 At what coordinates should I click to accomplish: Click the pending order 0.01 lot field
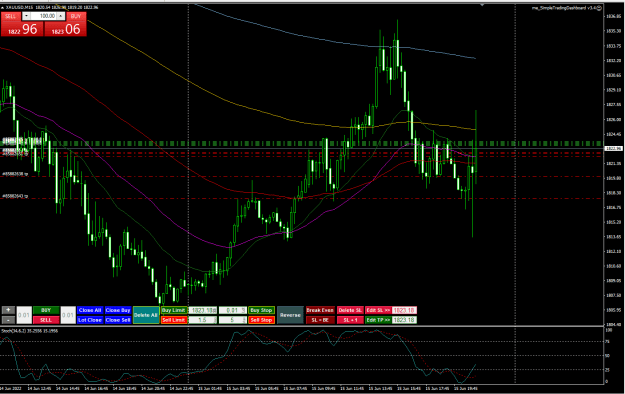[x=232, y=310]
